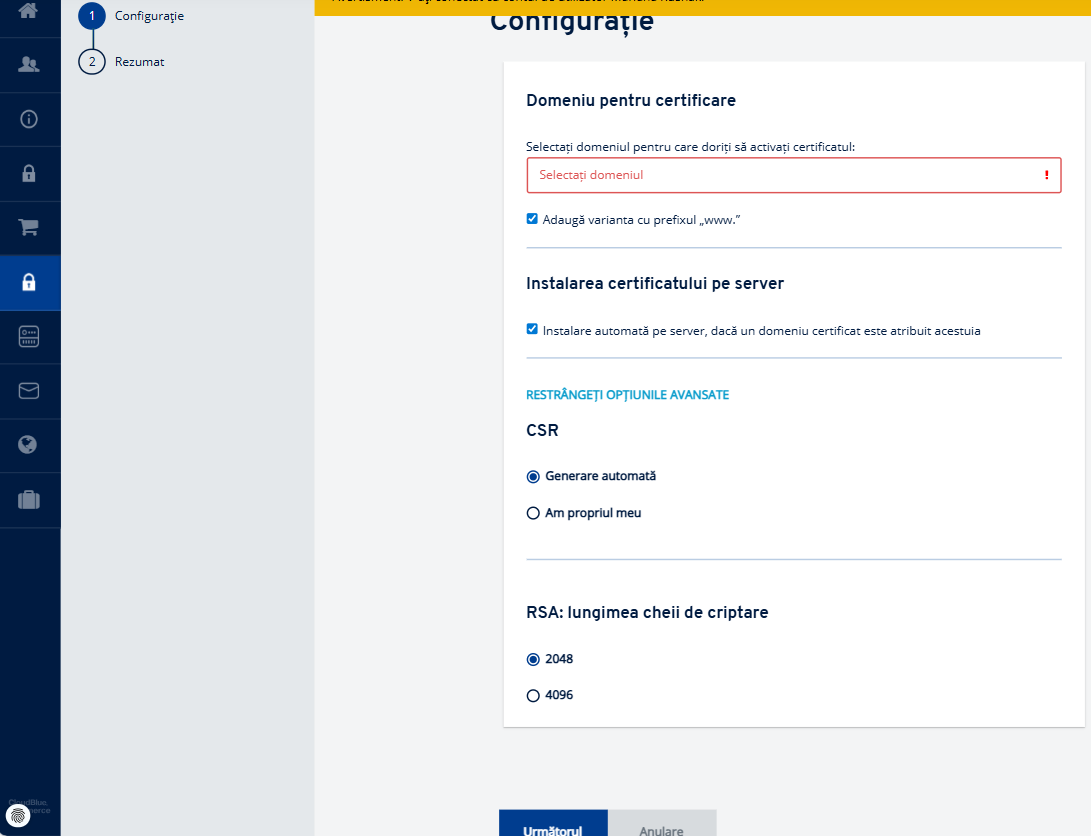
Task: Click the info circle sidebar icon
Action: click(29, 119)
